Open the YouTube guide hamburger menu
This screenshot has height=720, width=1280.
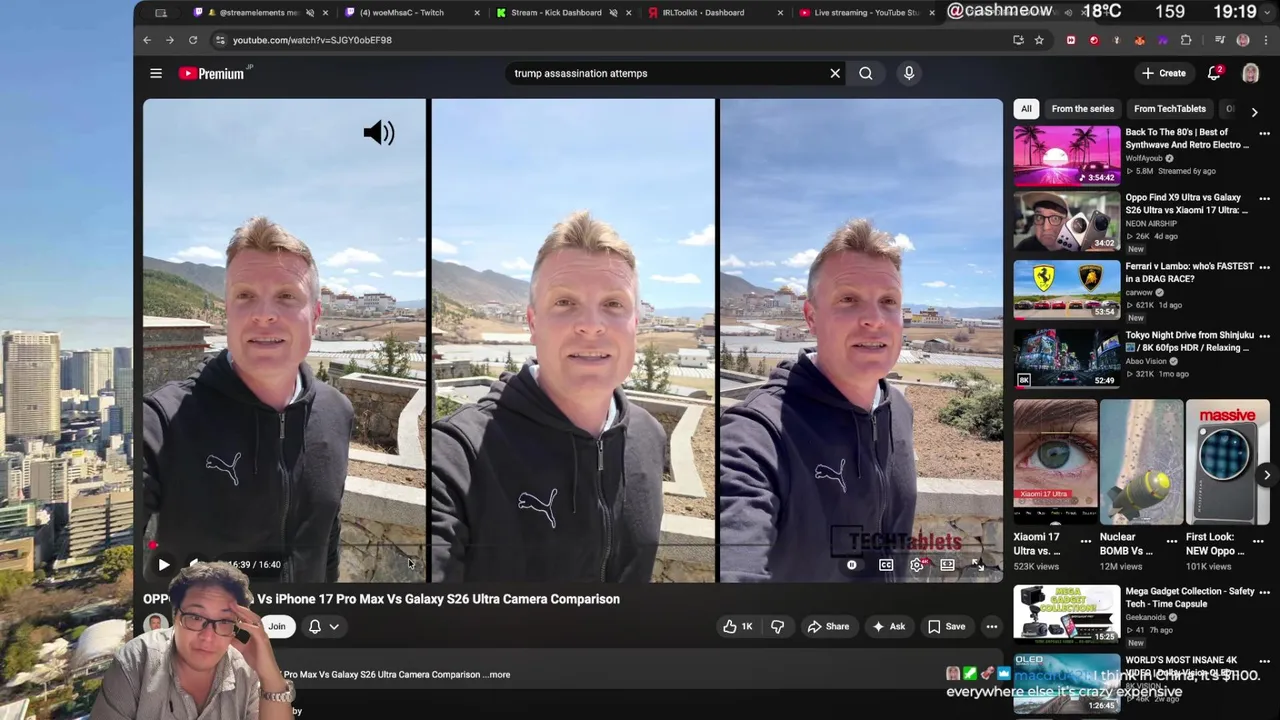click(x=156, y=73)
